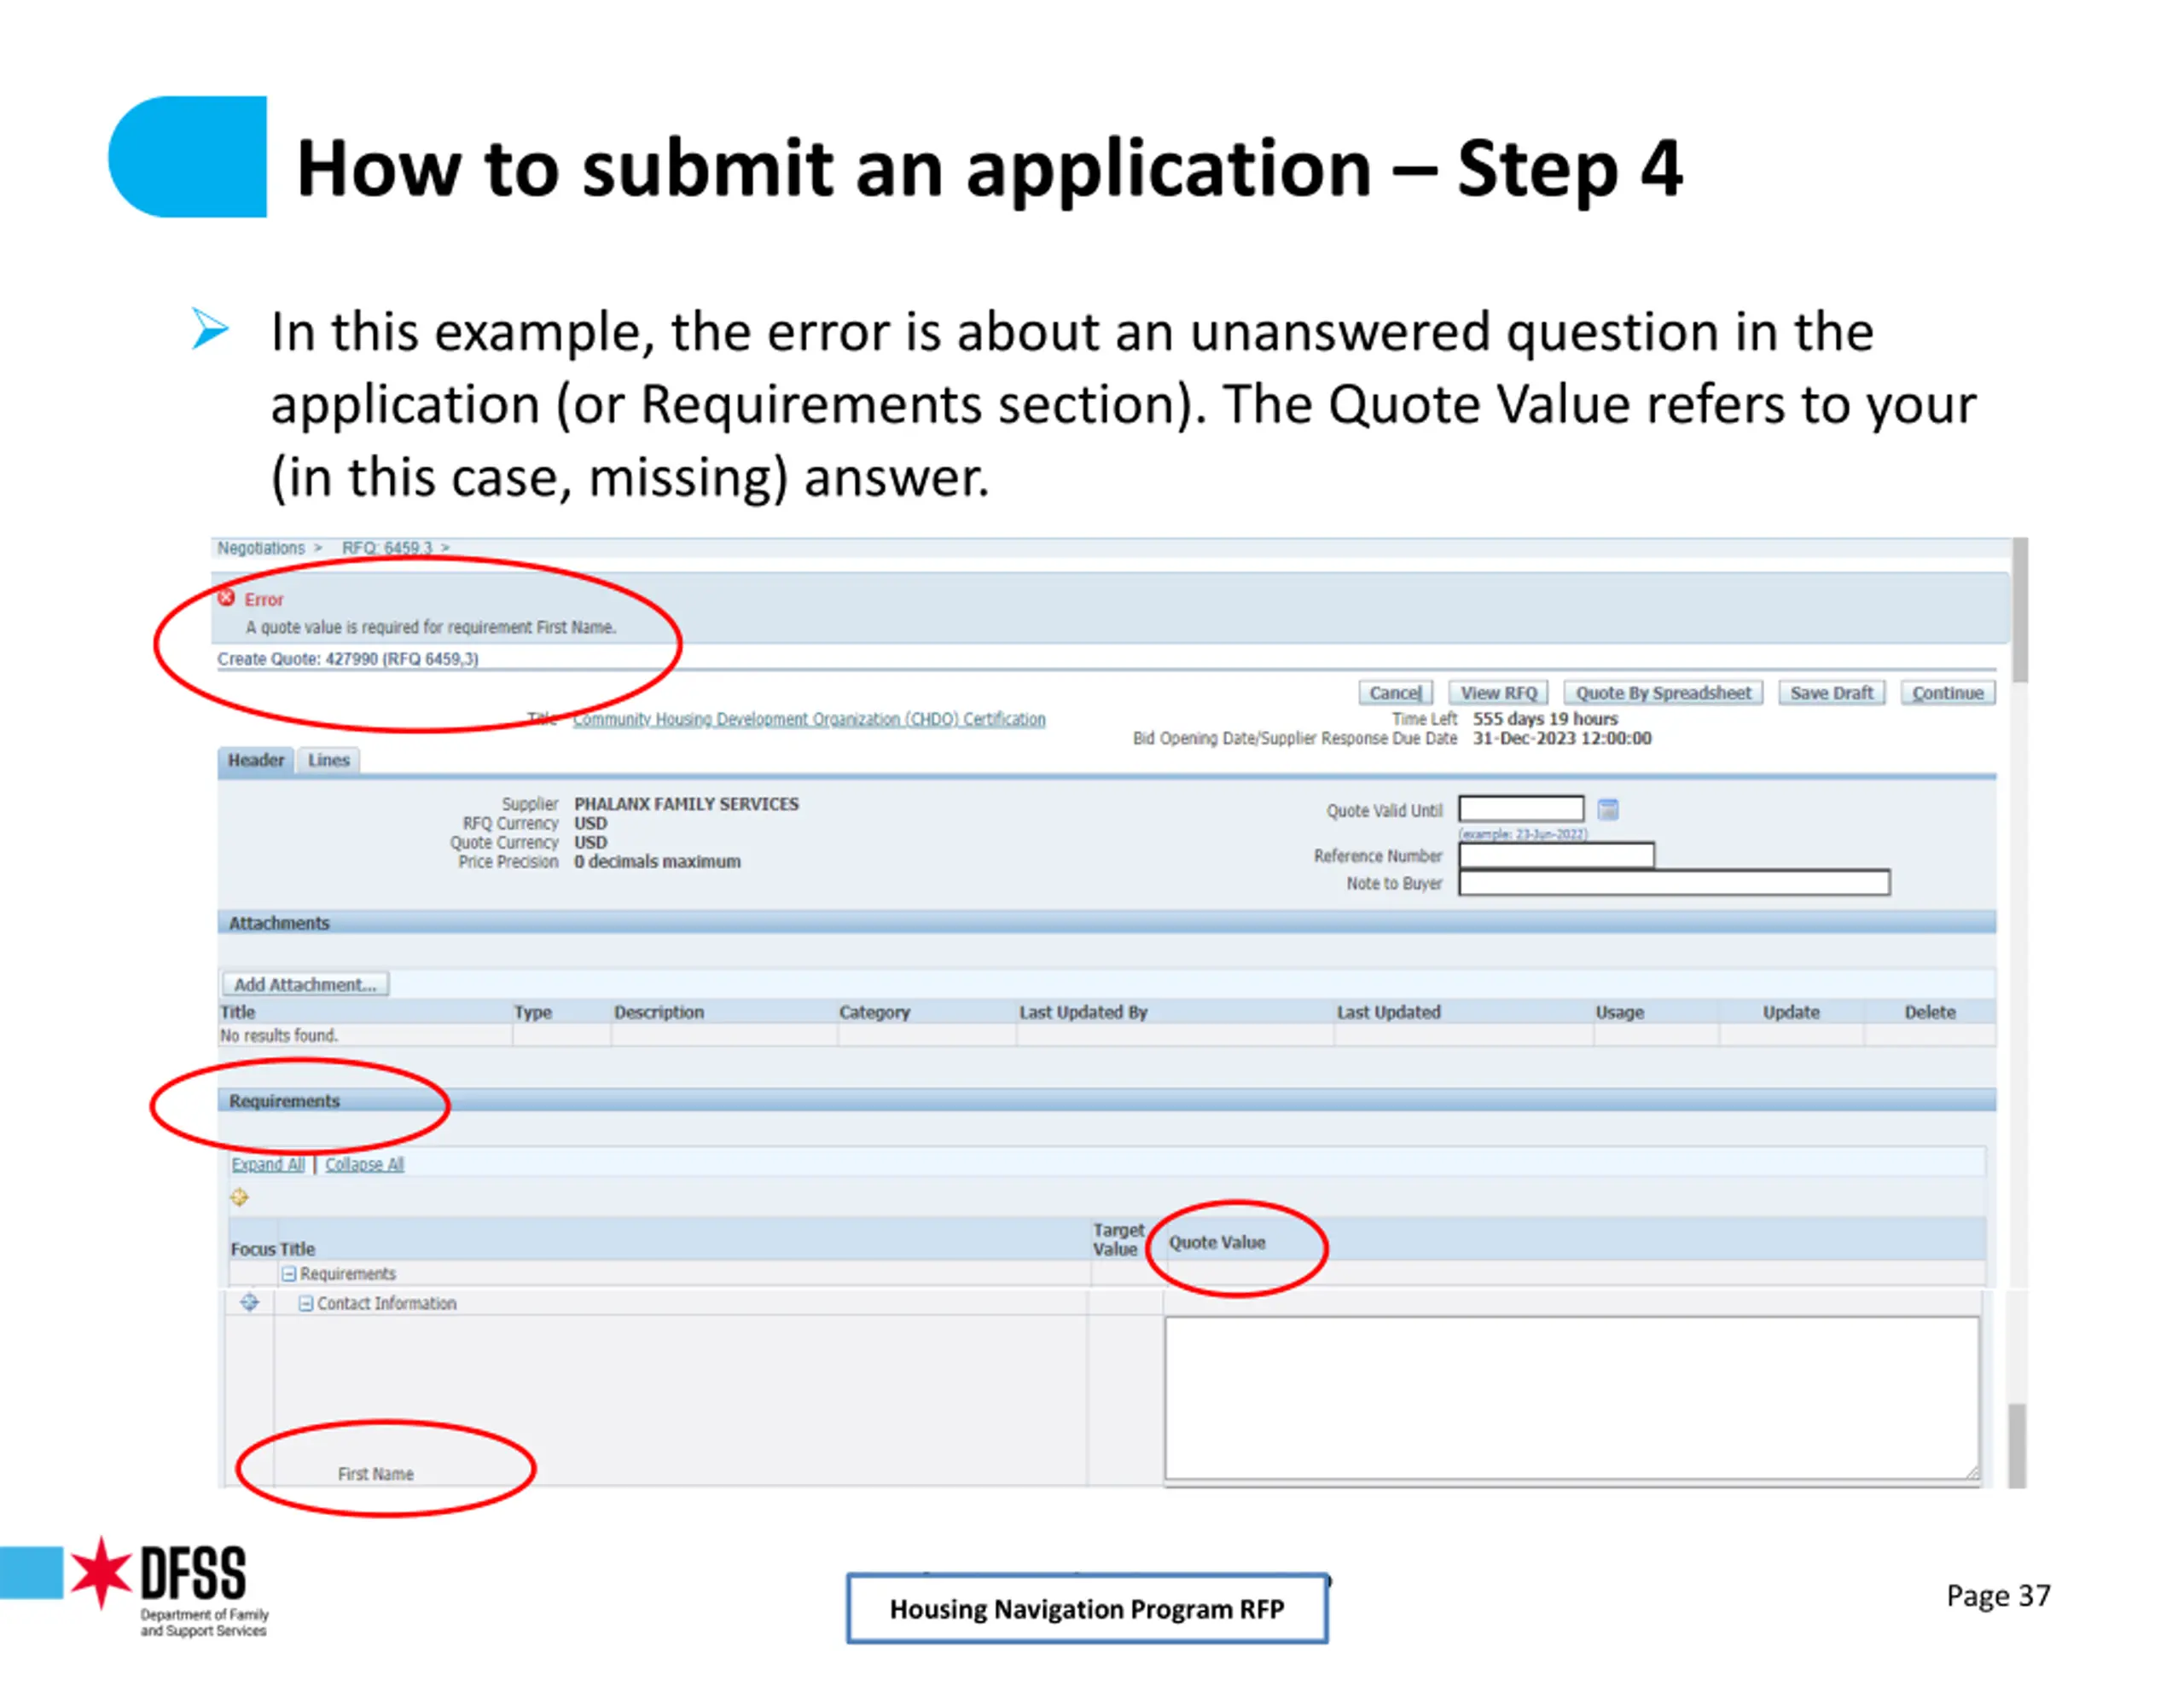2184x1687 pixels.
Task: Focus on the Contact Information row icon
Action: point(250,1302)
